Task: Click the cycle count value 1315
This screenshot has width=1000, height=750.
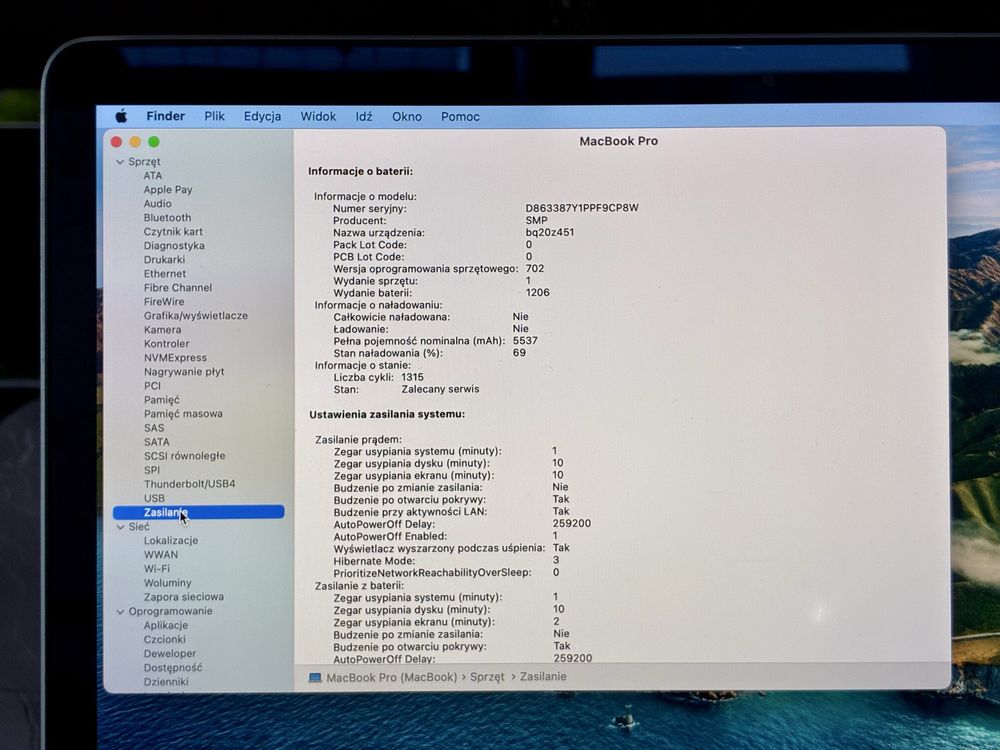Action: click(x=412, y=377)
